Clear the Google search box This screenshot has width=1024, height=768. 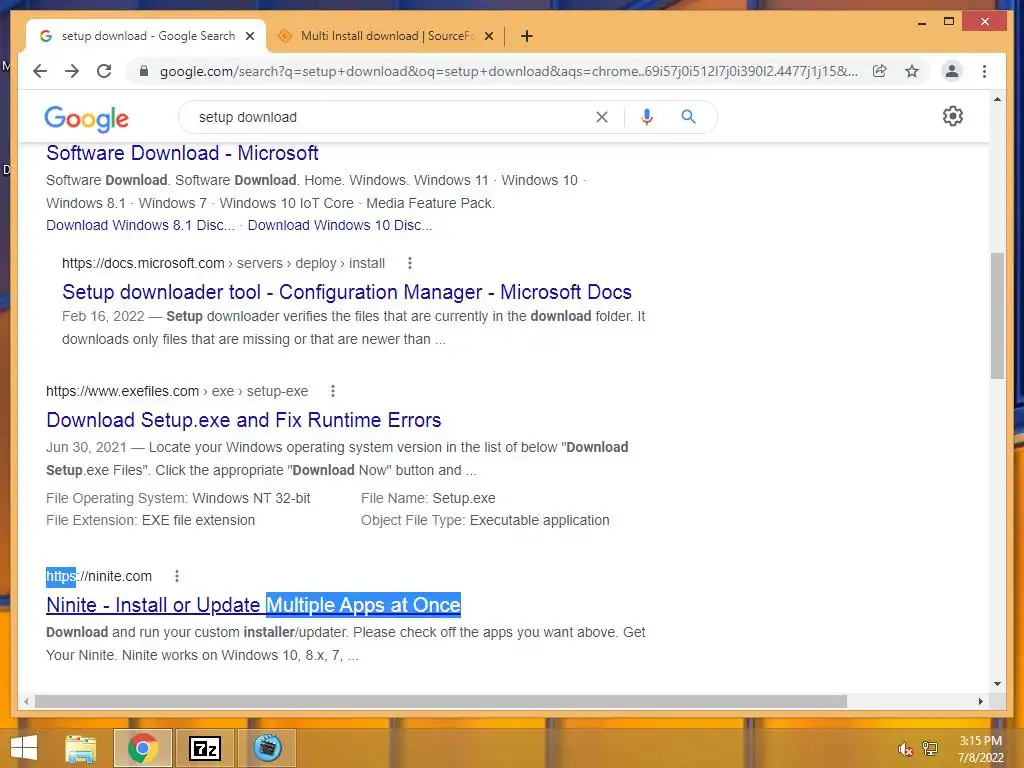(601, 117)
